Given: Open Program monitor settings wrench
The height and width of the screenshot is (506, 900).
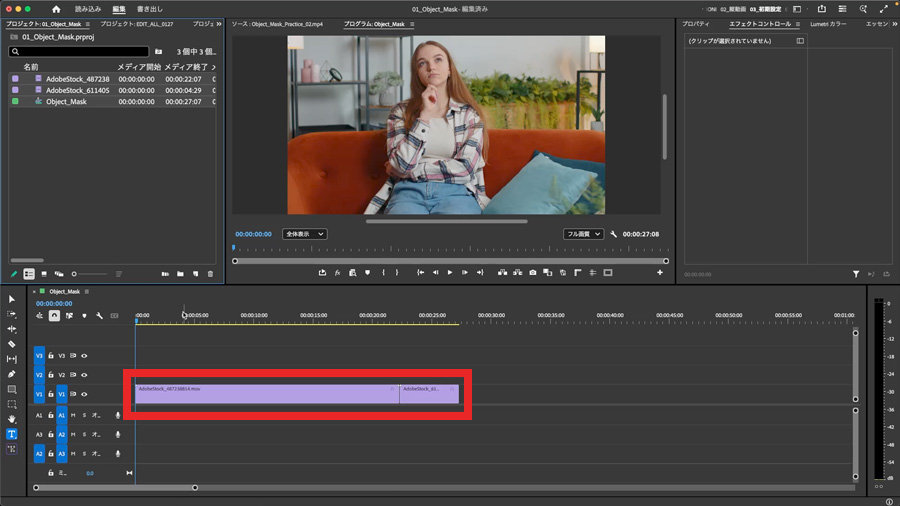Looking at the screenshot, I should pos(614,234).
